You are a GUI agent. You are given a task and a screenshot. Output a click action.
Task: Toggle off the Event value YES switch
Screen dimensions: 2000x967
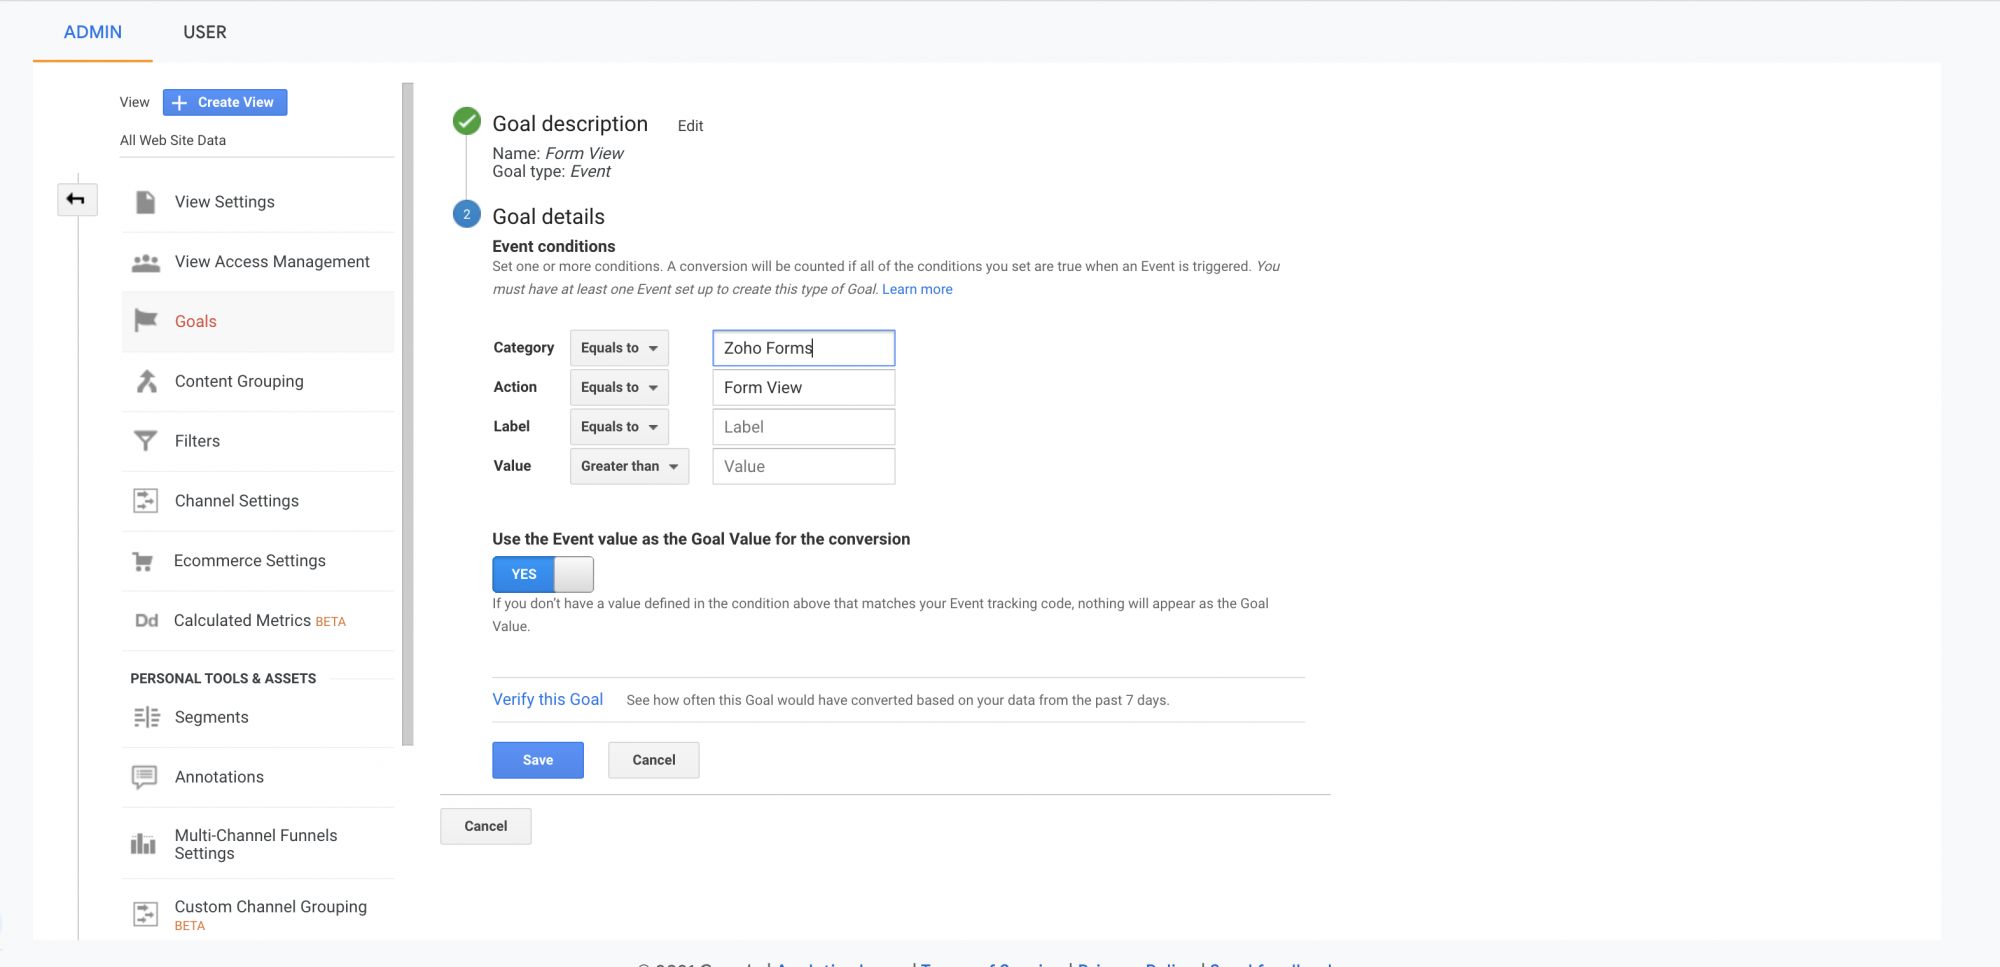coord(542,574)
